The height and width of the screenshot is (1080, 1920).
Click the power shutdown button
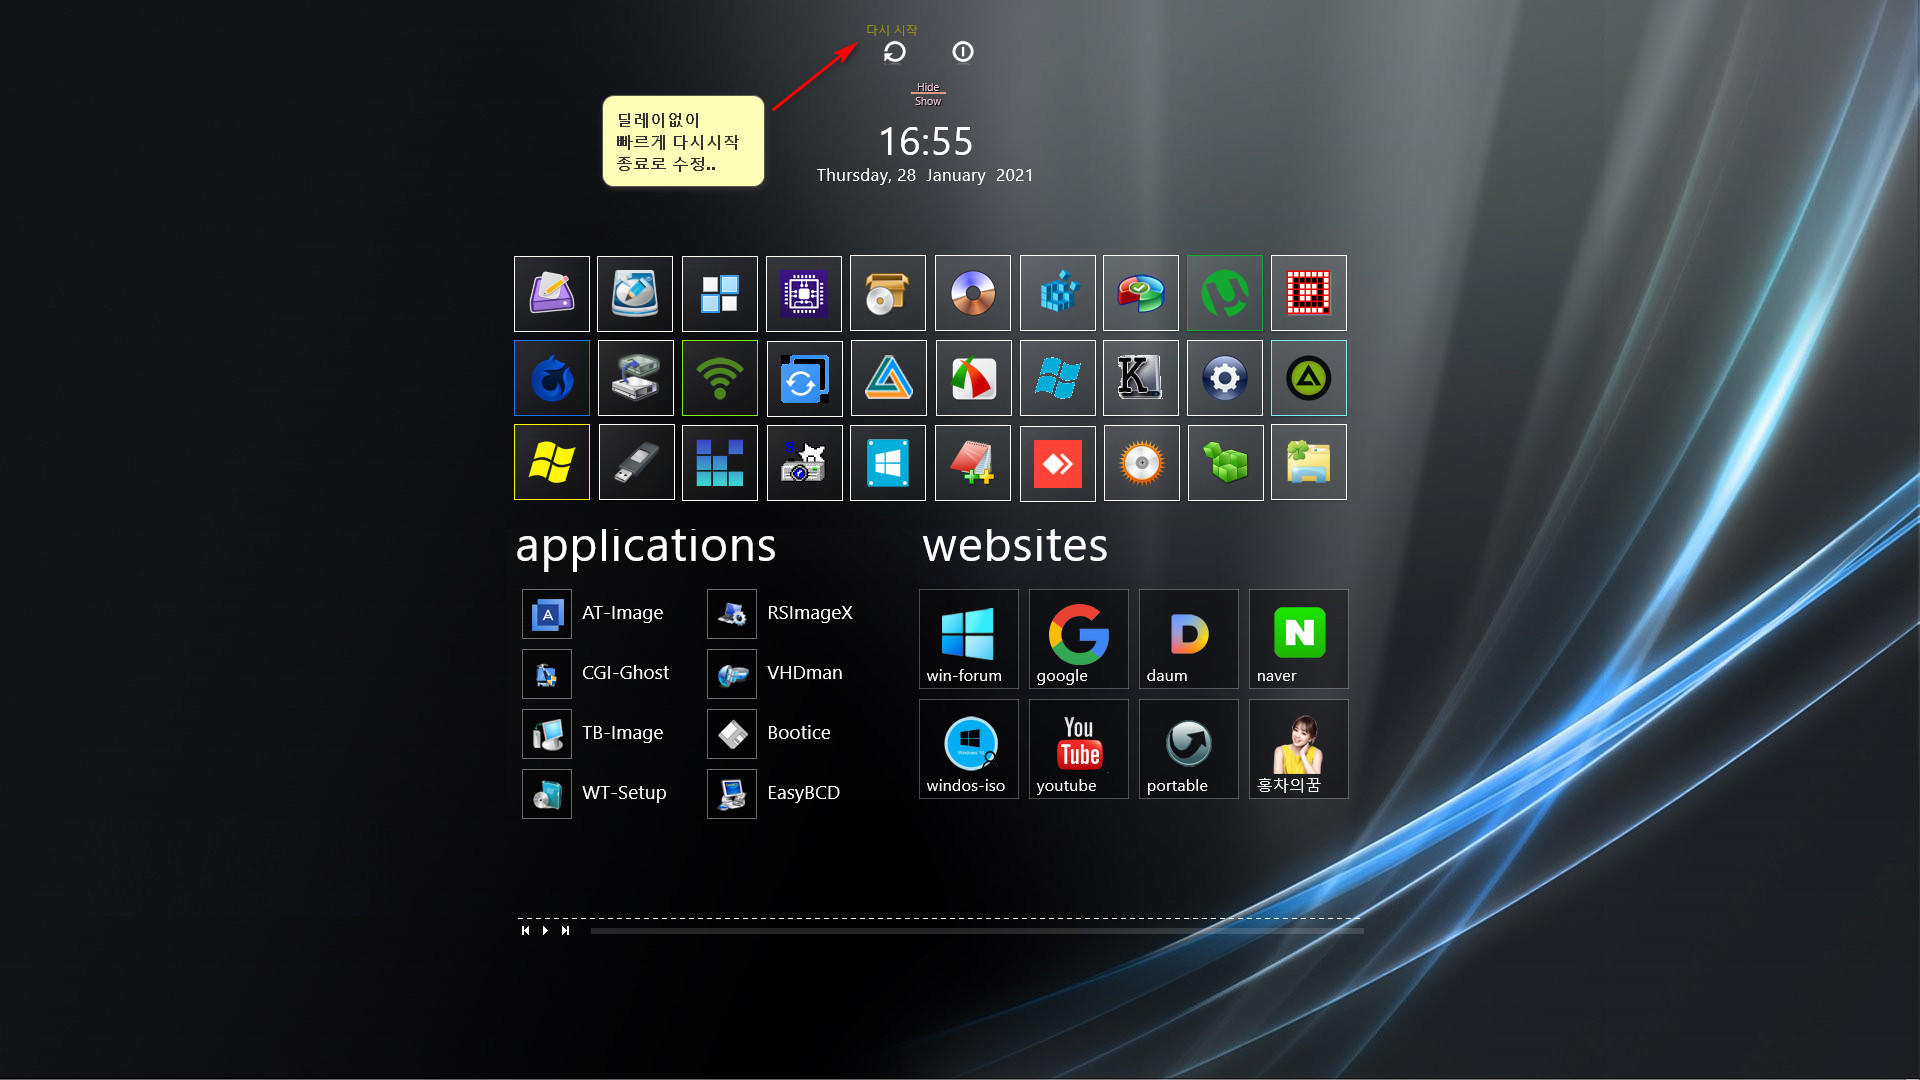coord(963,51)
